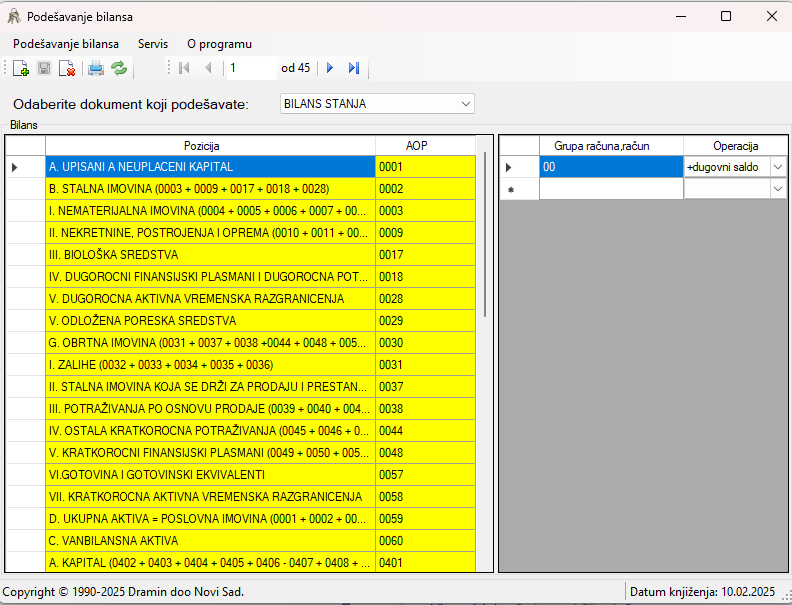This screenshot has height=605, width=792.
Task: Click the record number input field
Action: pyautogui.click(x=251, y=68)
